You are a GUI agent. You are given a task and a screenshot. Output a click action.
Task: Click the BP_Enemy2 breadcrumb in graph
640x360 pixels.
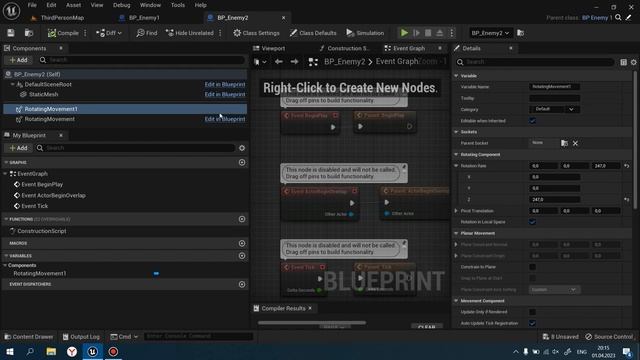click(x=344, y=62)
